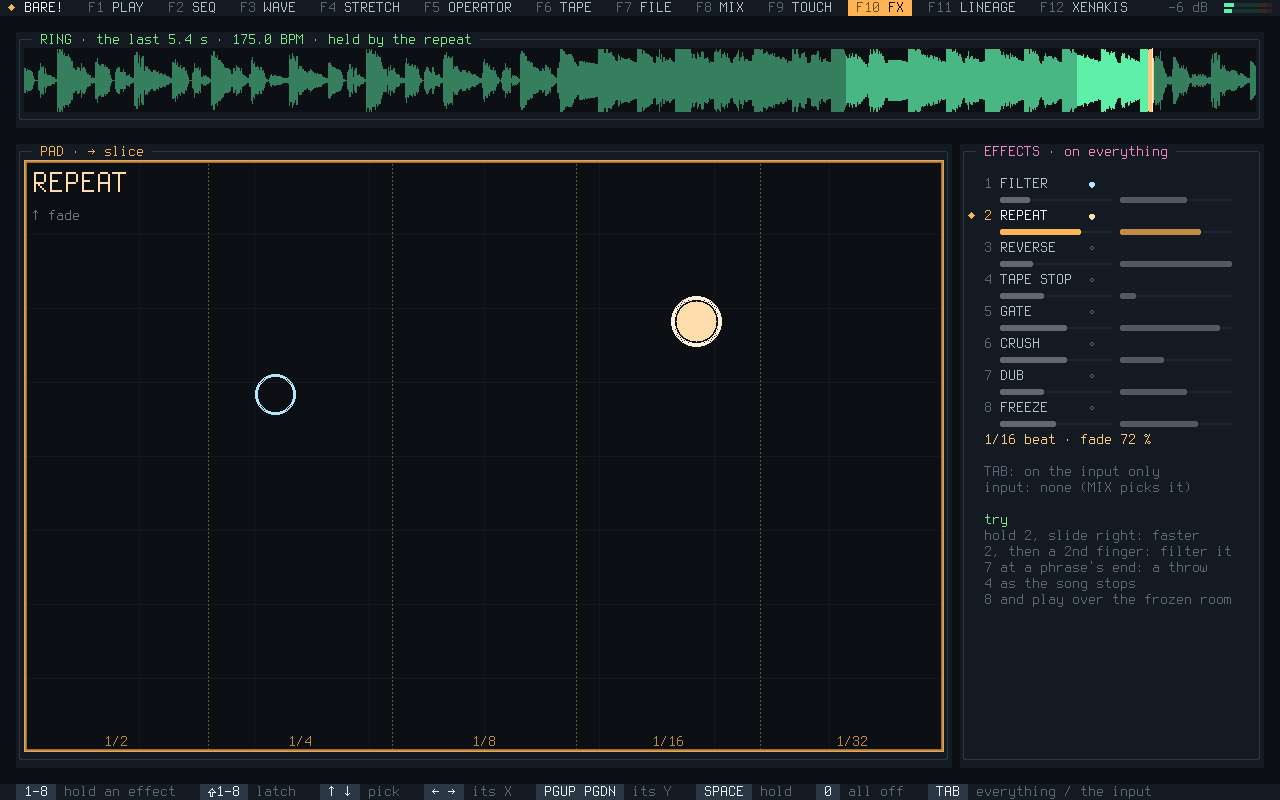Go to the F4 STRETCH tab

click(x=360, y=7)
